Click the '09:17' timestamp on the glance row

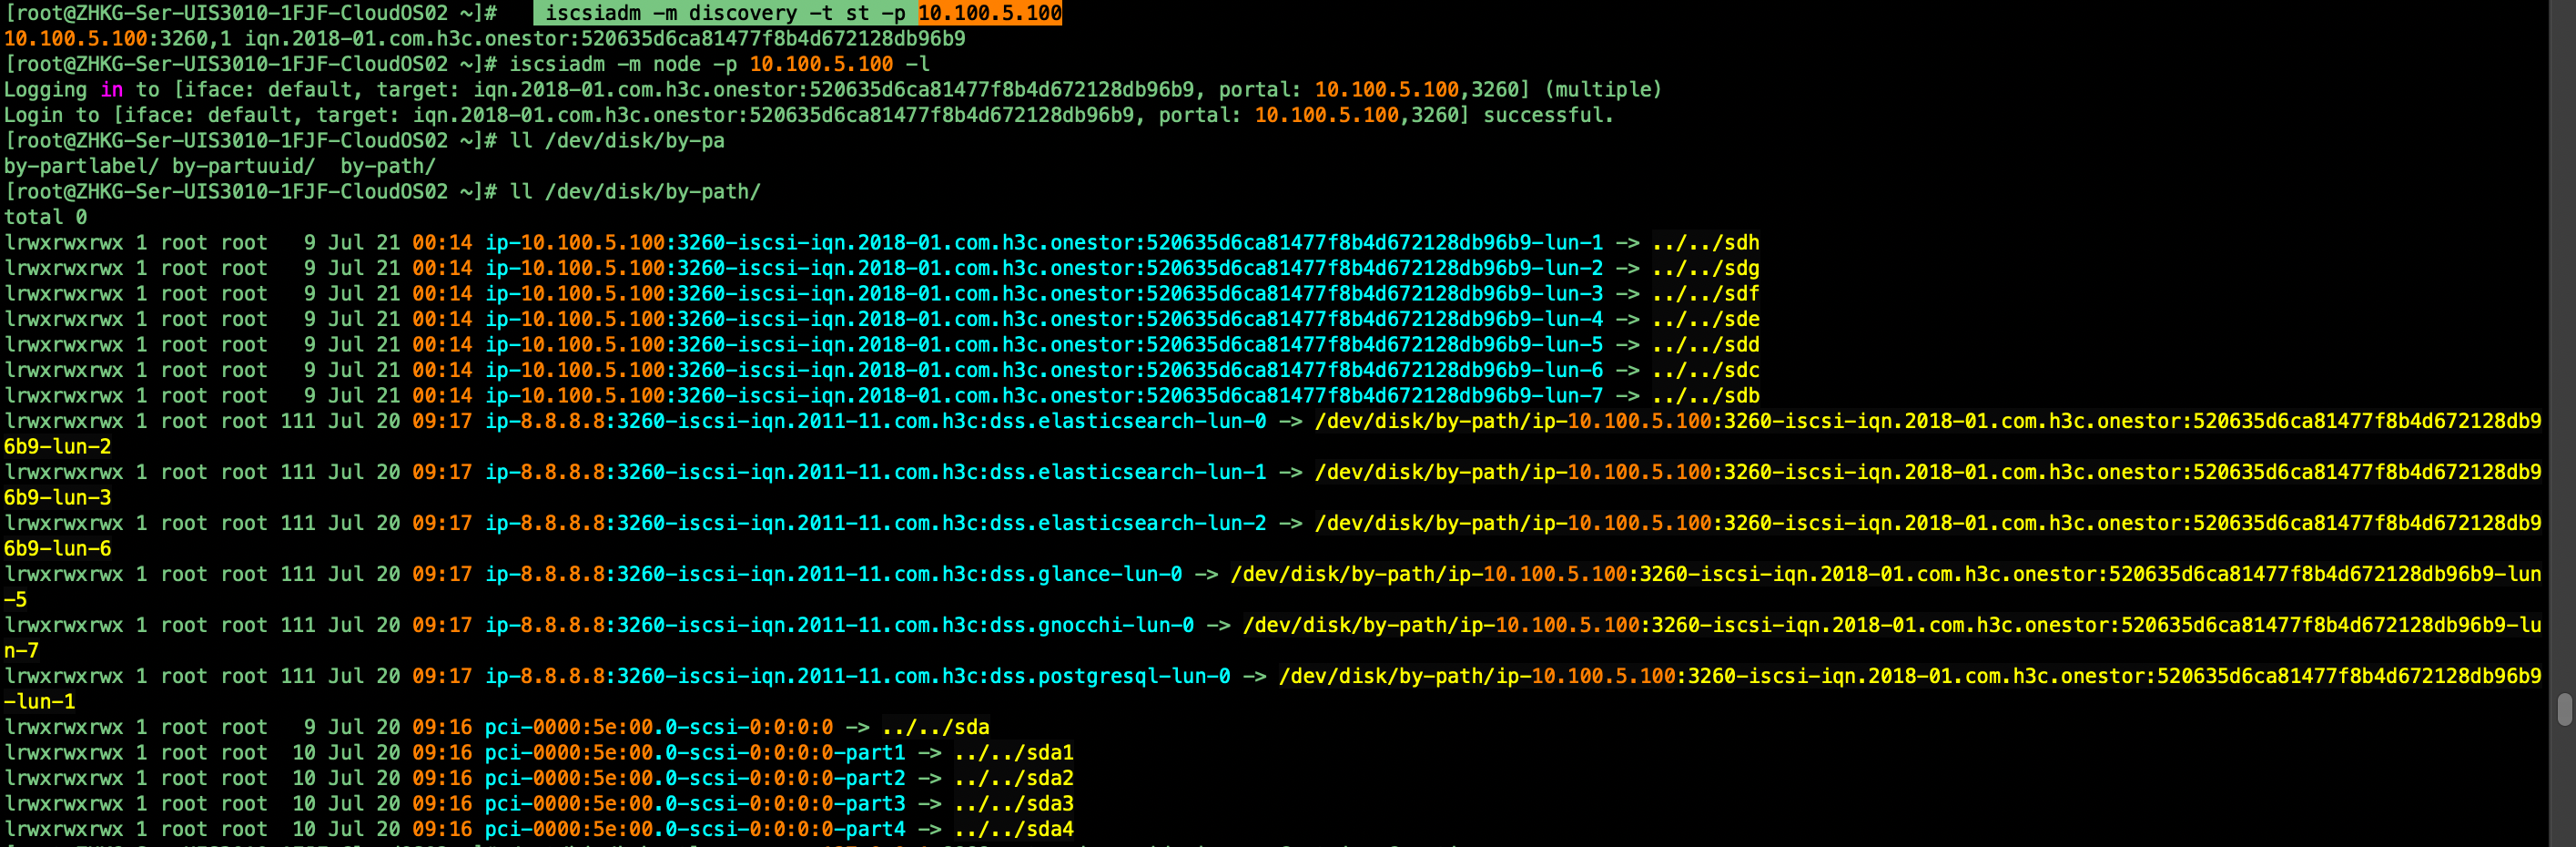click(442, 574)
